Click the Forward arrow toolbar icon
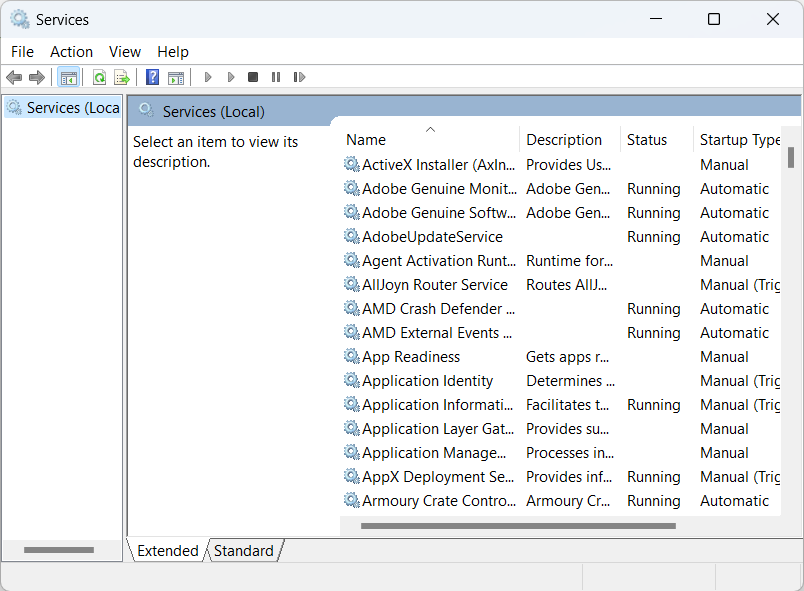The width and height of the screenshot is (804, 591). [36, 77]
